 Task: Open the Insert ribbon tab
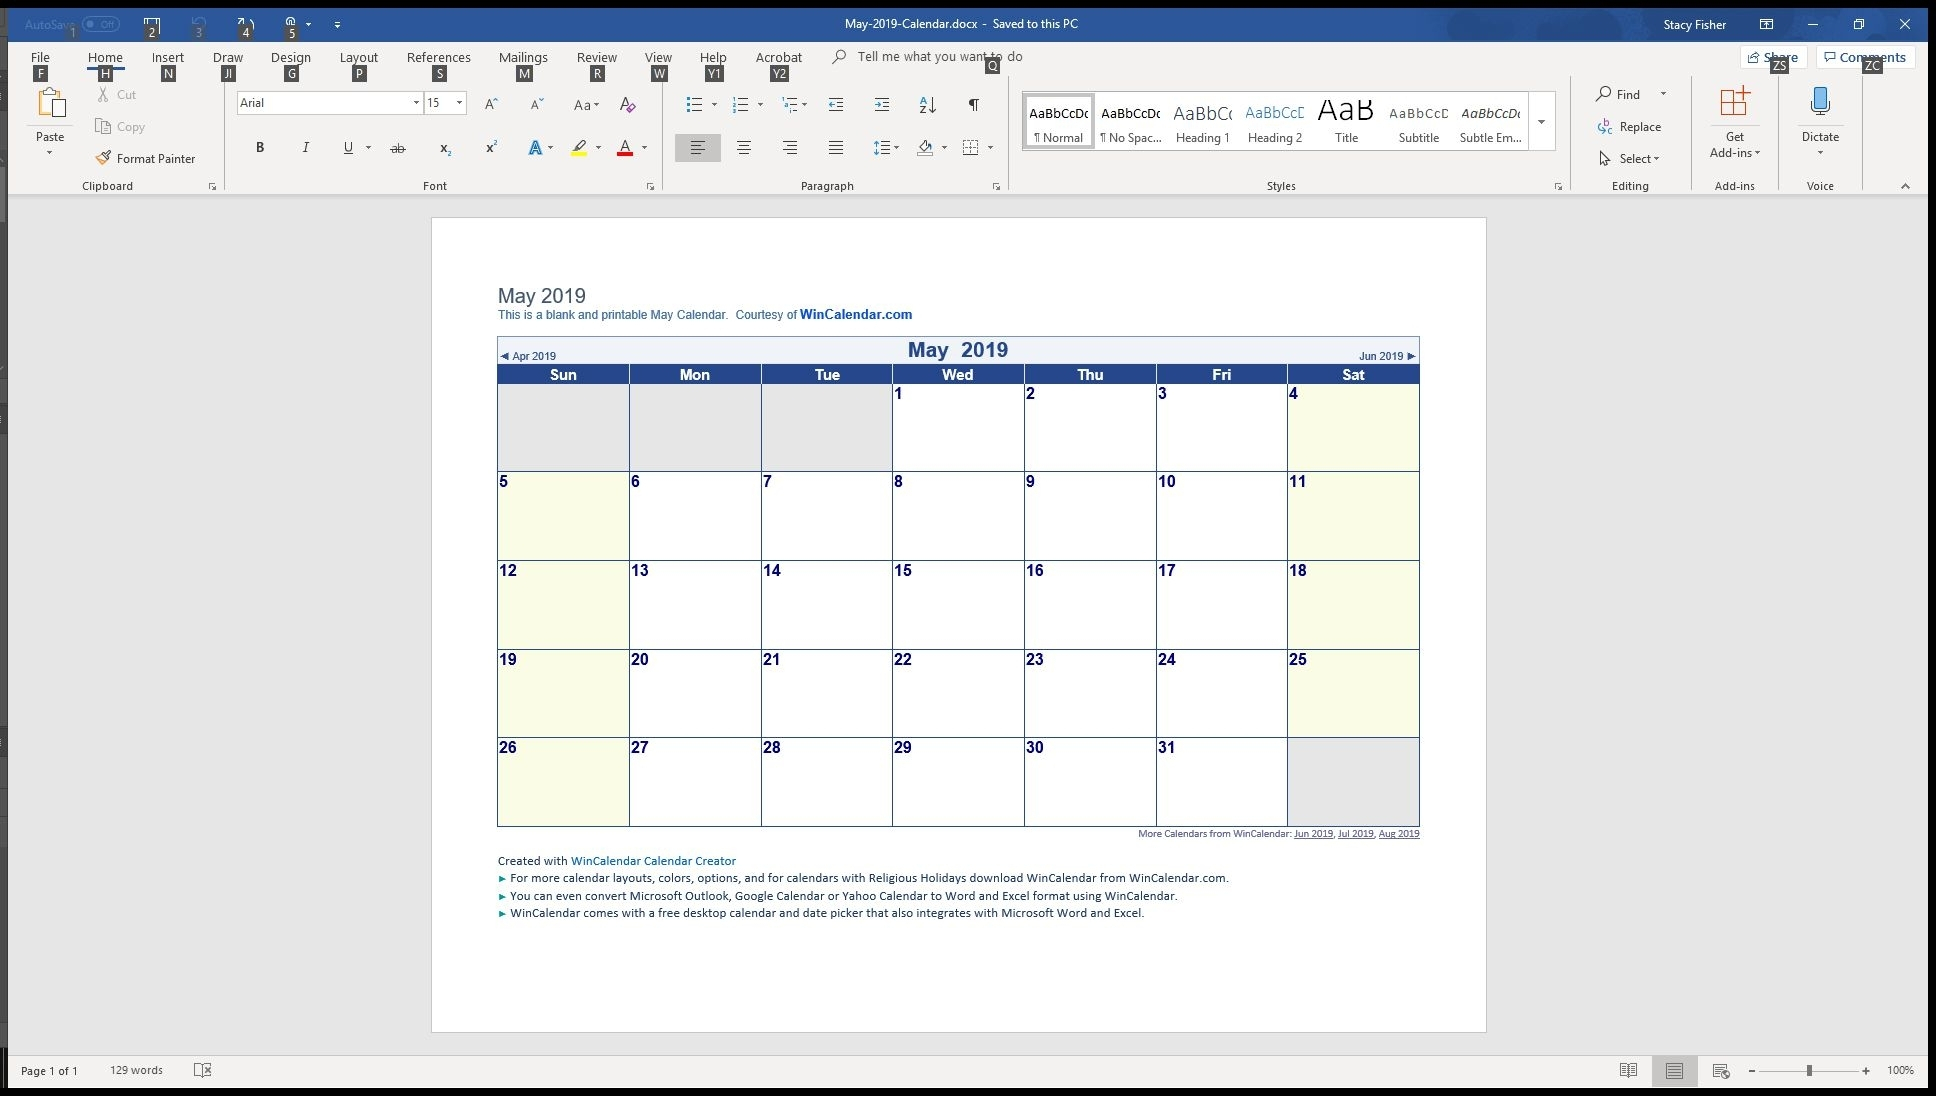(168, 56)
